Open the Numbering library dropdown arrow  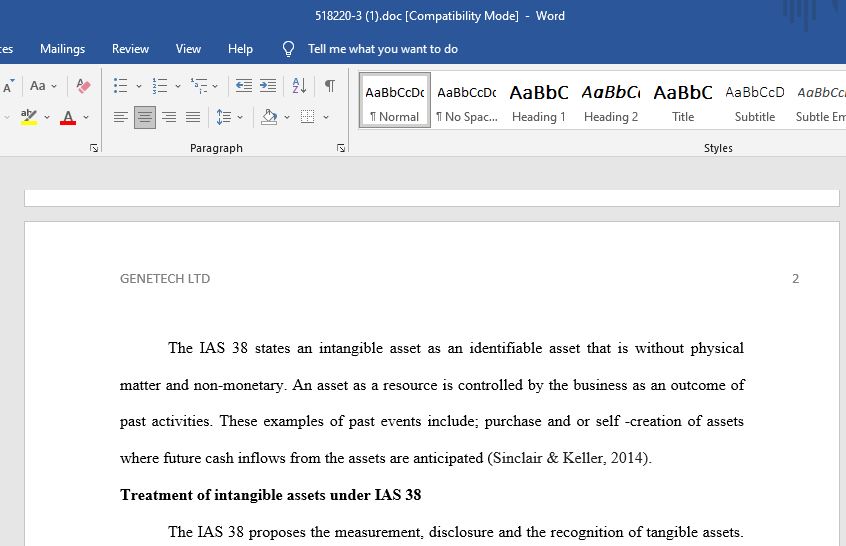click(x=178, y=86)
